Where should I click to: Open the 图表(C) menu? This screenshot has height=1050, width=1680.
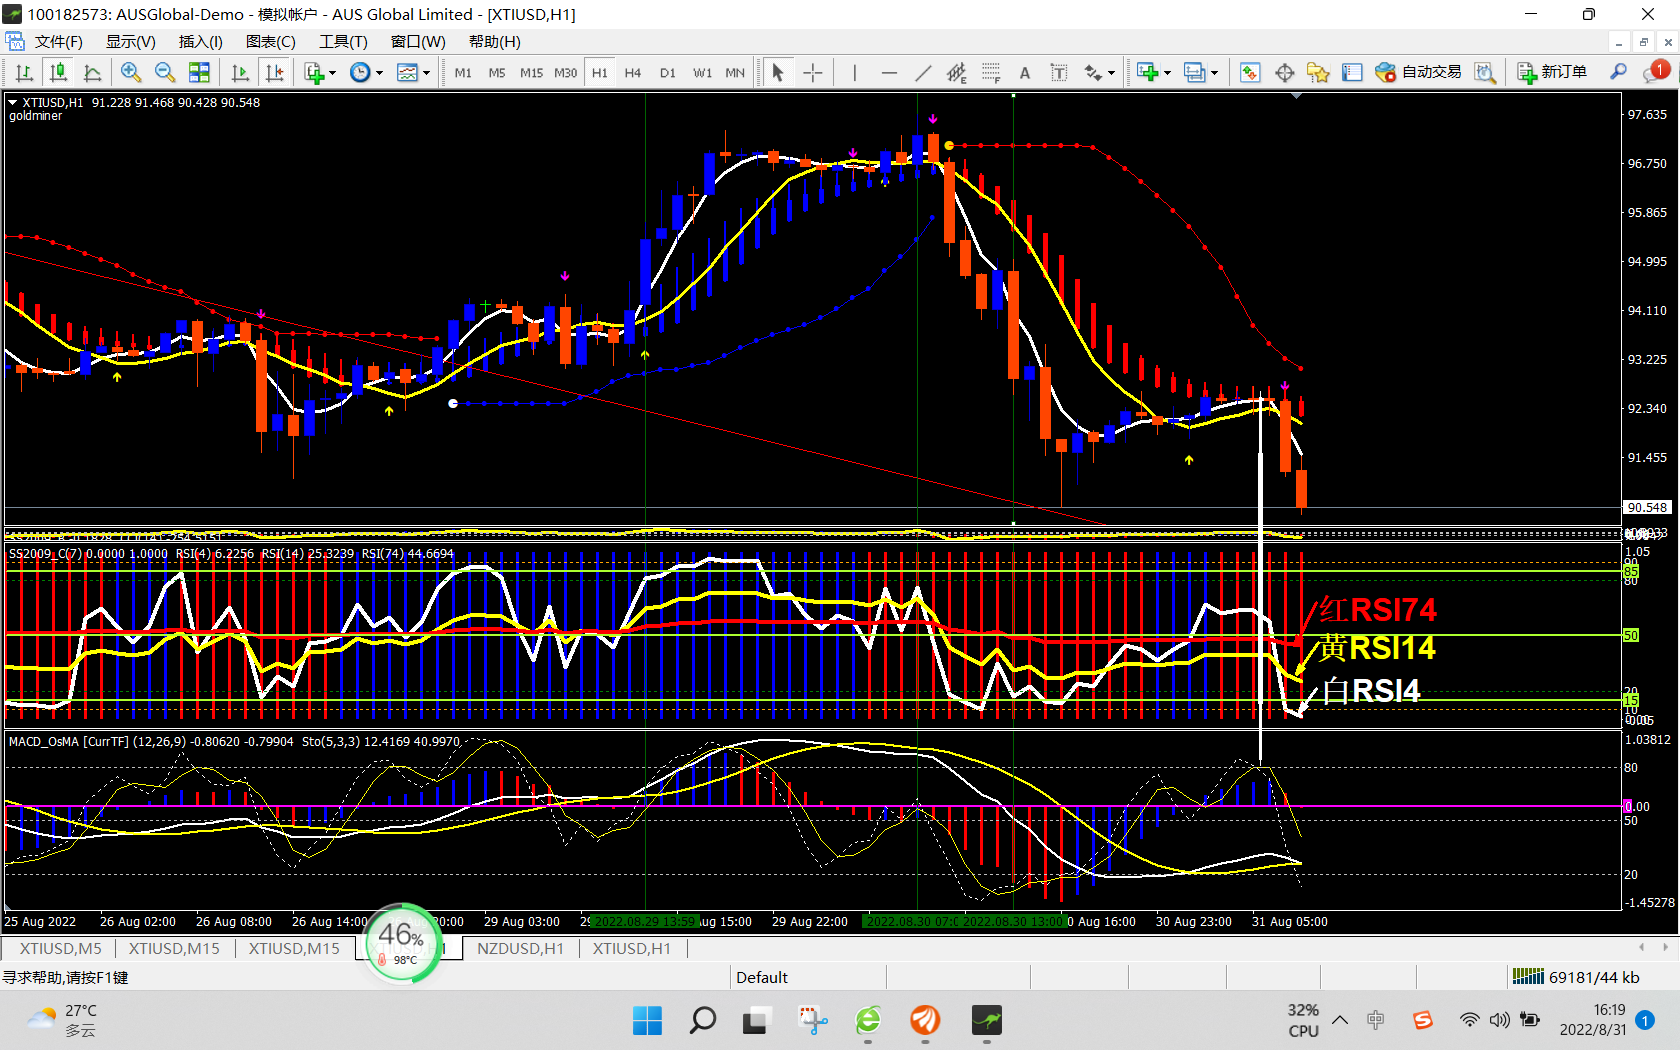[x=270, y=41]
